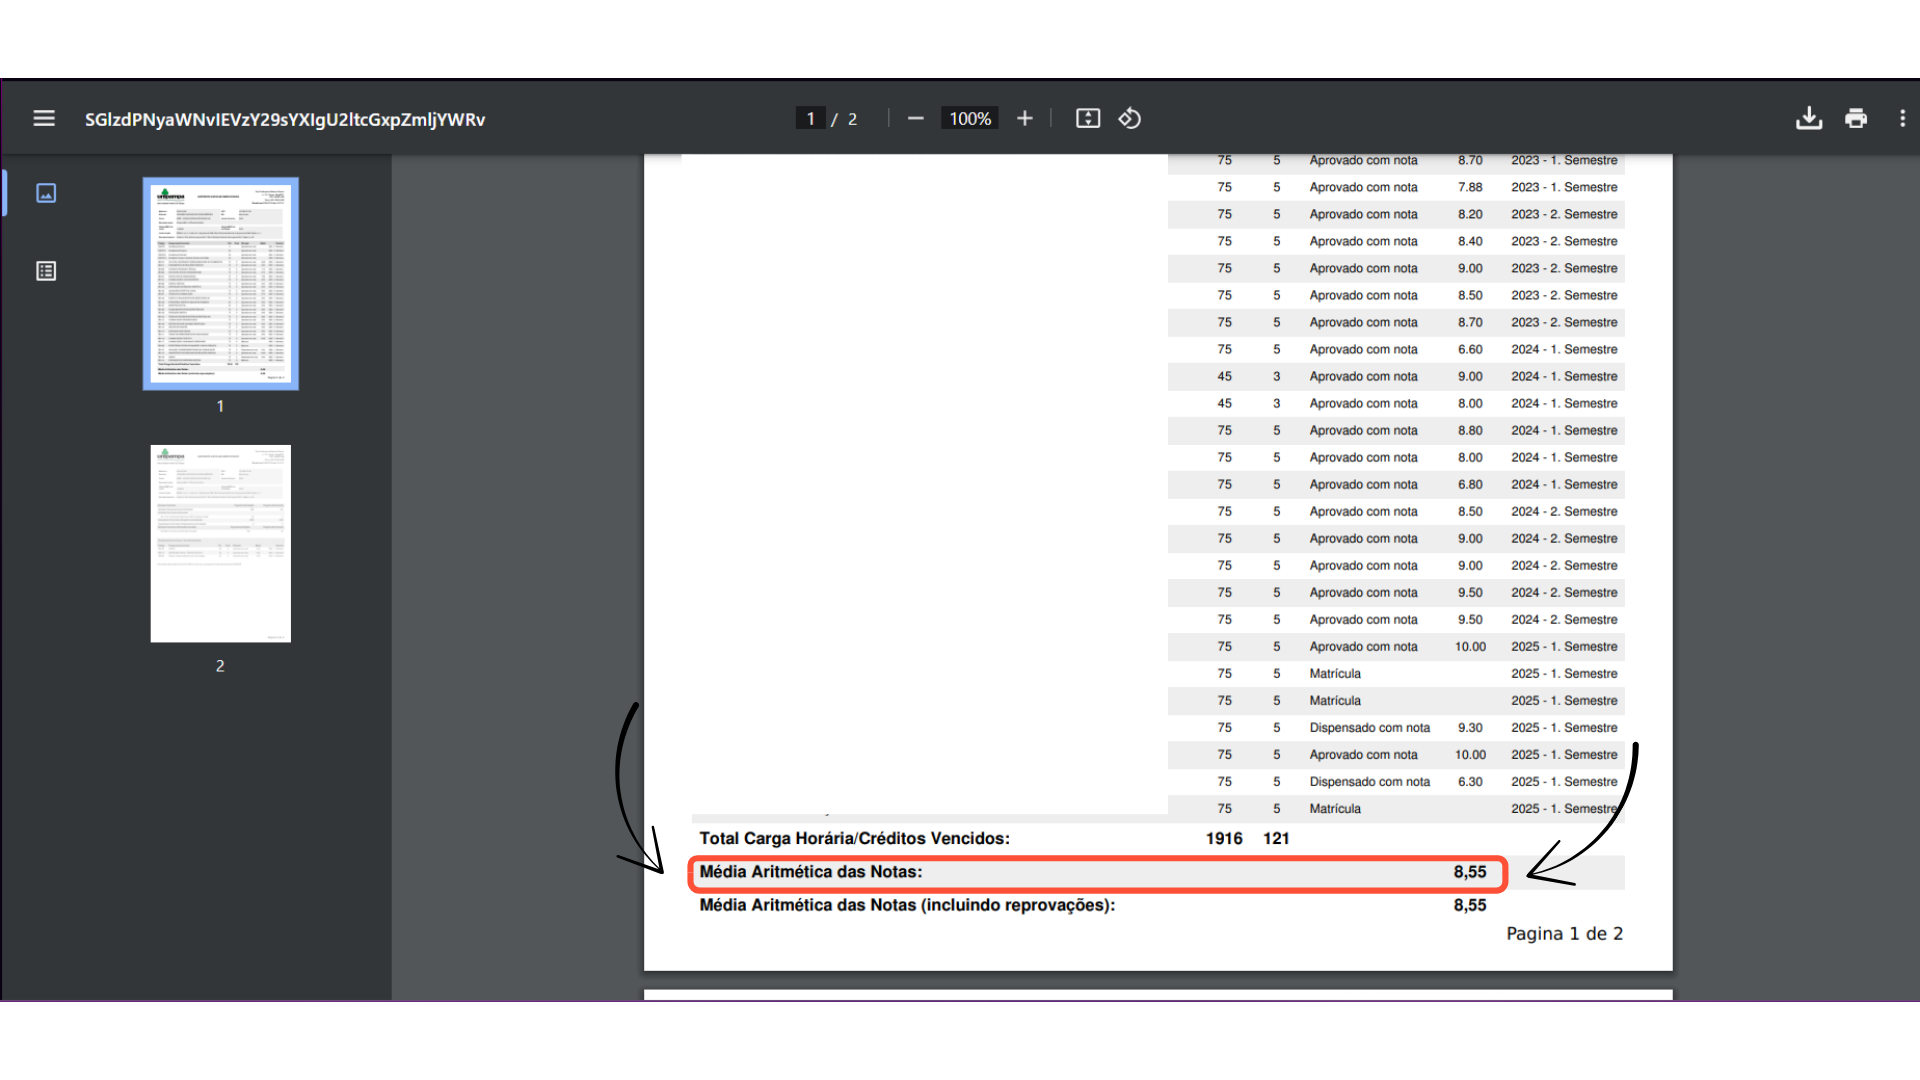Switch to document outline view
Screen dimensions: 1920x1080
pyautogui.click(x=46, y=271)
